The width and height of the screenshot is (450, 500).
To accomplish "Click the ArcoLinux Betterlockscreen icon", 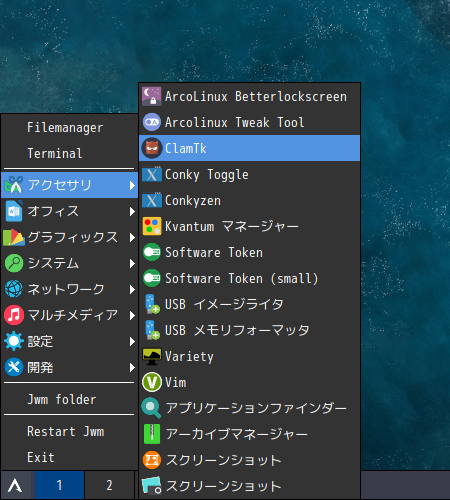I will [152, 96].
